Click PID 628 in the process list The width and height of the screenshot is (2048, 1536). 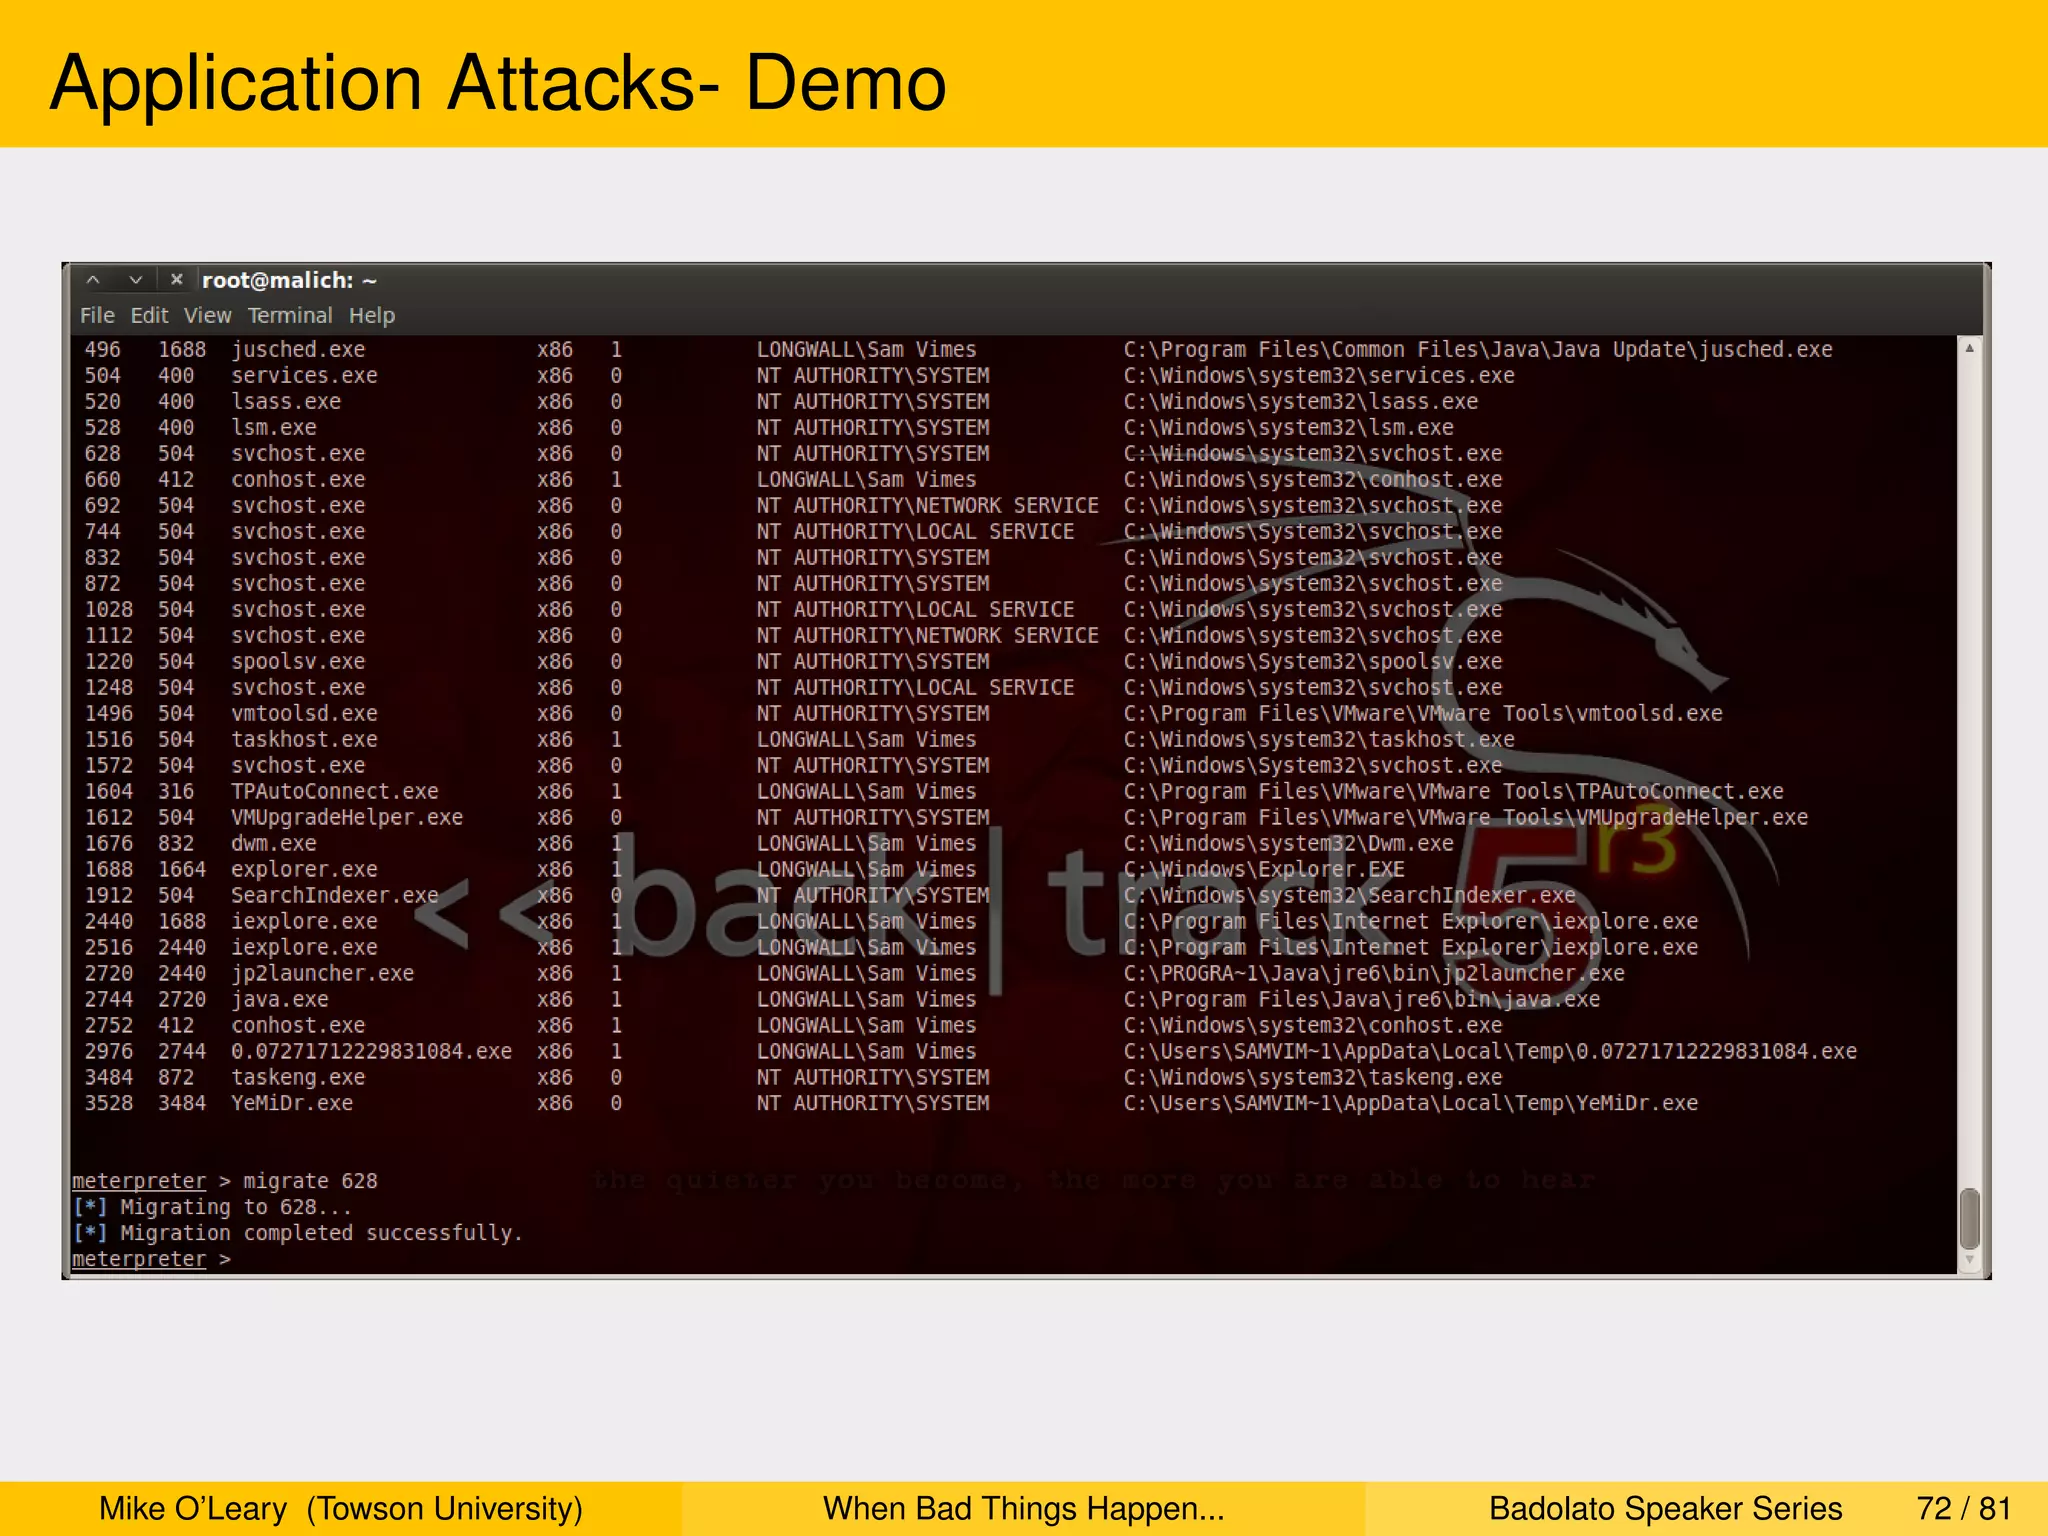click(102, 454)
